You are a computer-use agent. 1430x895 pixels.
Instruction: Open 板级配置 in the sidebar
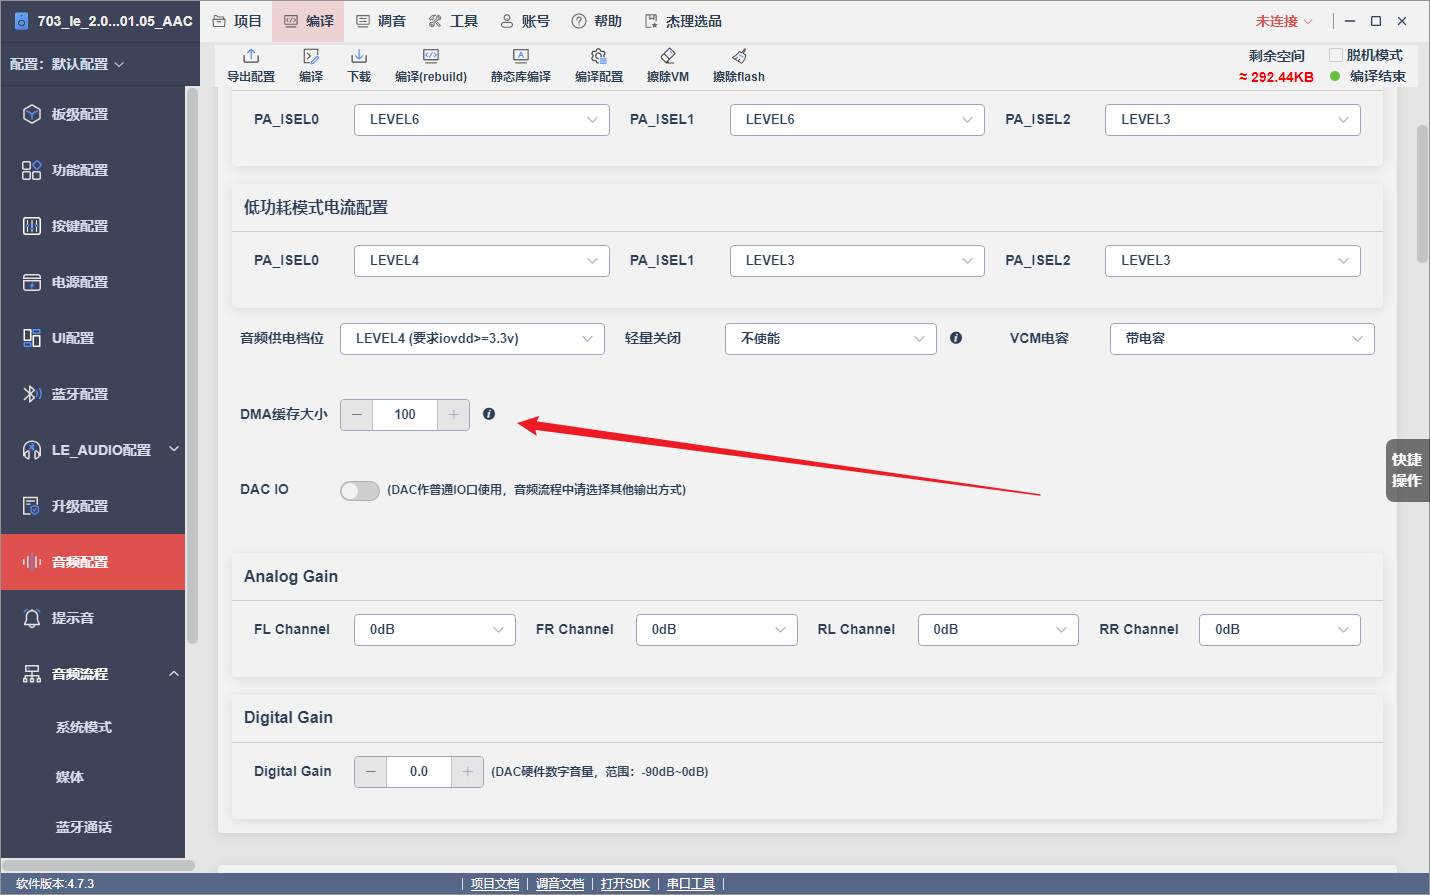tap(93, 114)
